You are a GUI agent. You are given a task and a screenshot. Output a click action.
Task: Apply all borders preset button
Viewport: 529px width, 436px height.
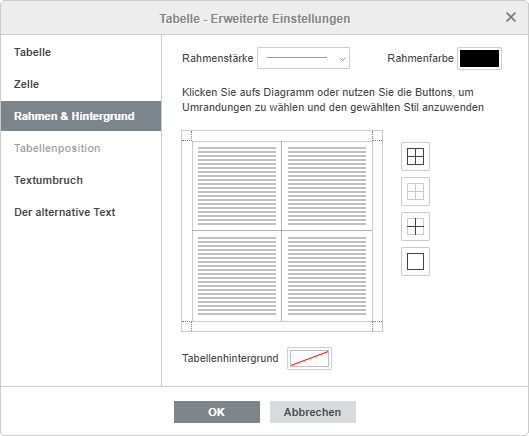[x=415, y=157]
